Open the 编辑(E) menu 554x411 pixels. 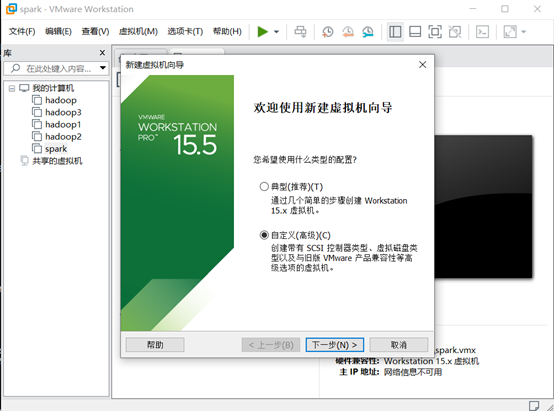(x=58, y=31)
